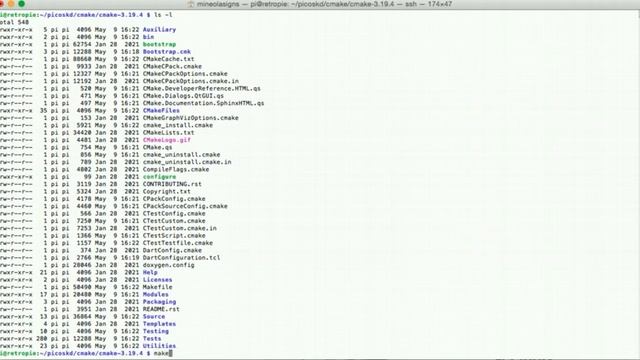
Task: Click the ls -l command text
Action: click(163, 15)
